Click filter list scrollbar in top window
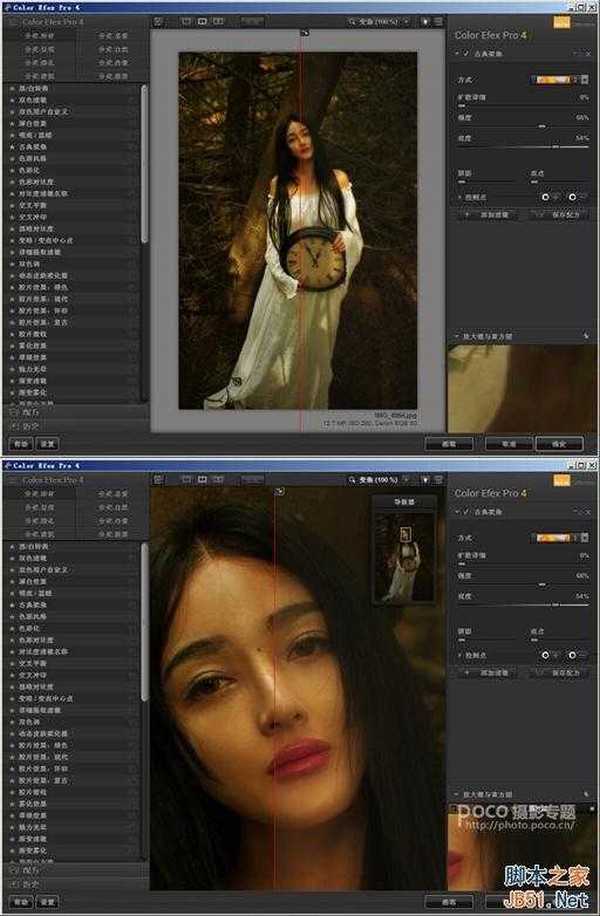The width and height of the screenshot is (600, 916). [x=144, y=164]
